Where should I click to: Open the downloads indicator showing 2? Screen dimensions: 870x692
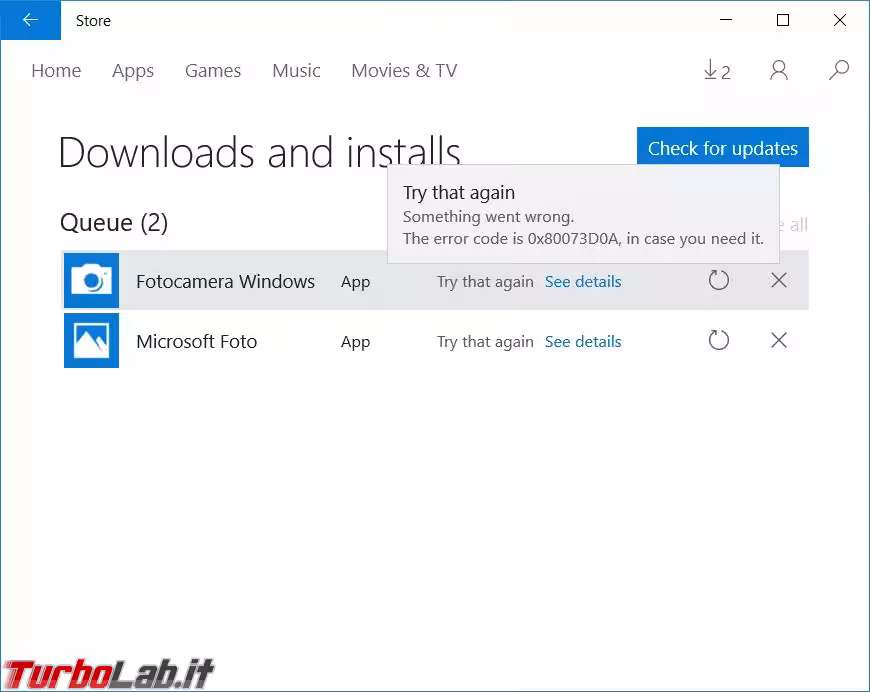coord(716,71)
